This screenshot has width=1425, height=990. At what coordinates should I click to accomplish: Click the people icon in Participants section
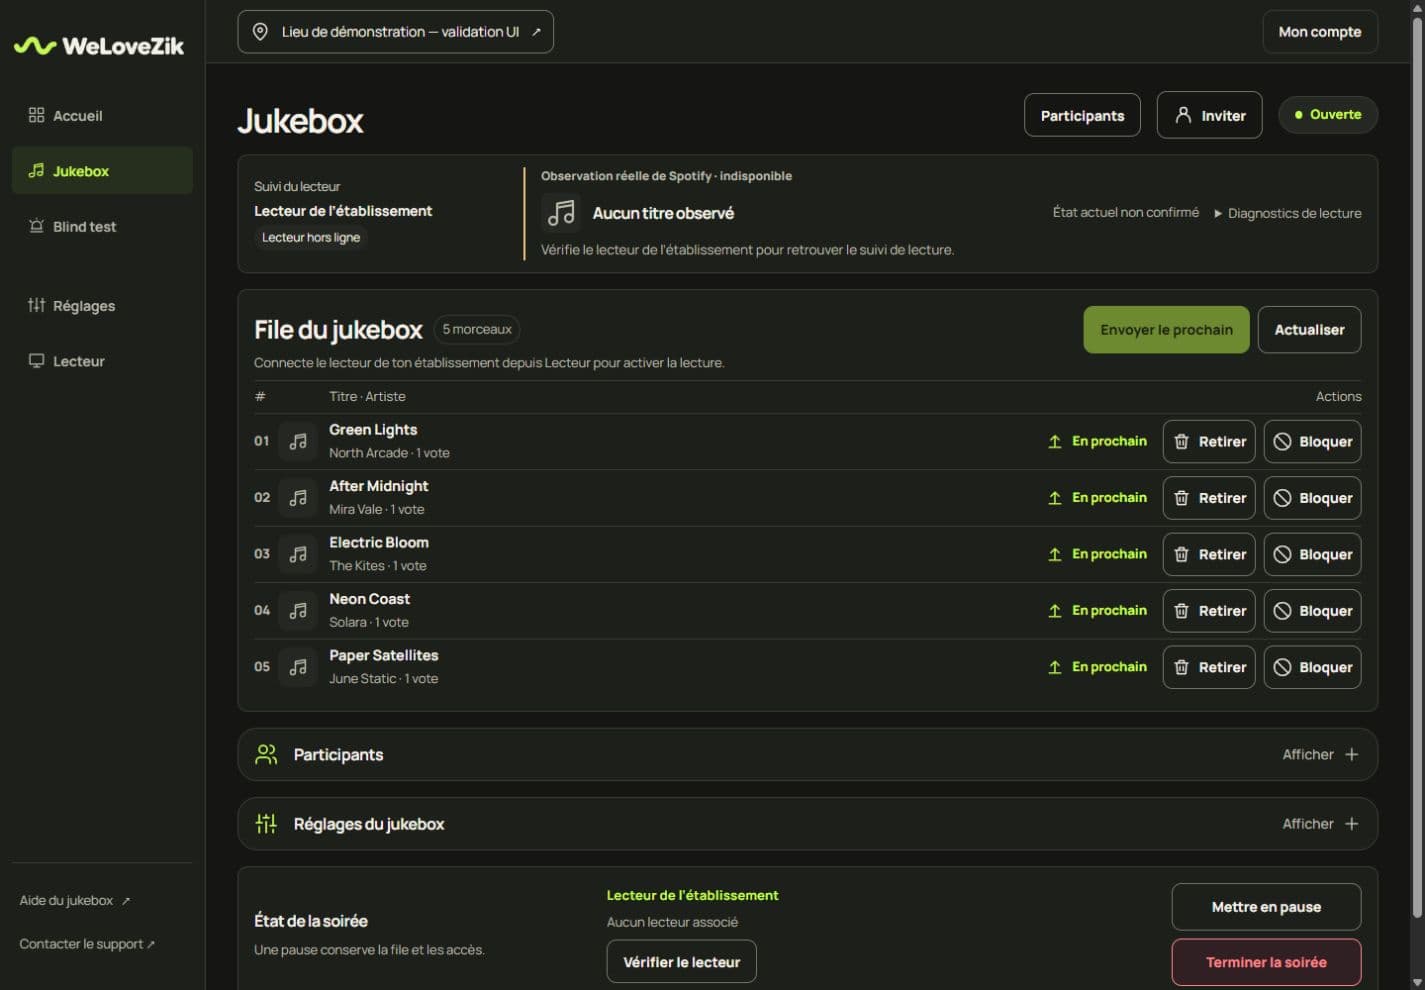[x=266, y=754]
